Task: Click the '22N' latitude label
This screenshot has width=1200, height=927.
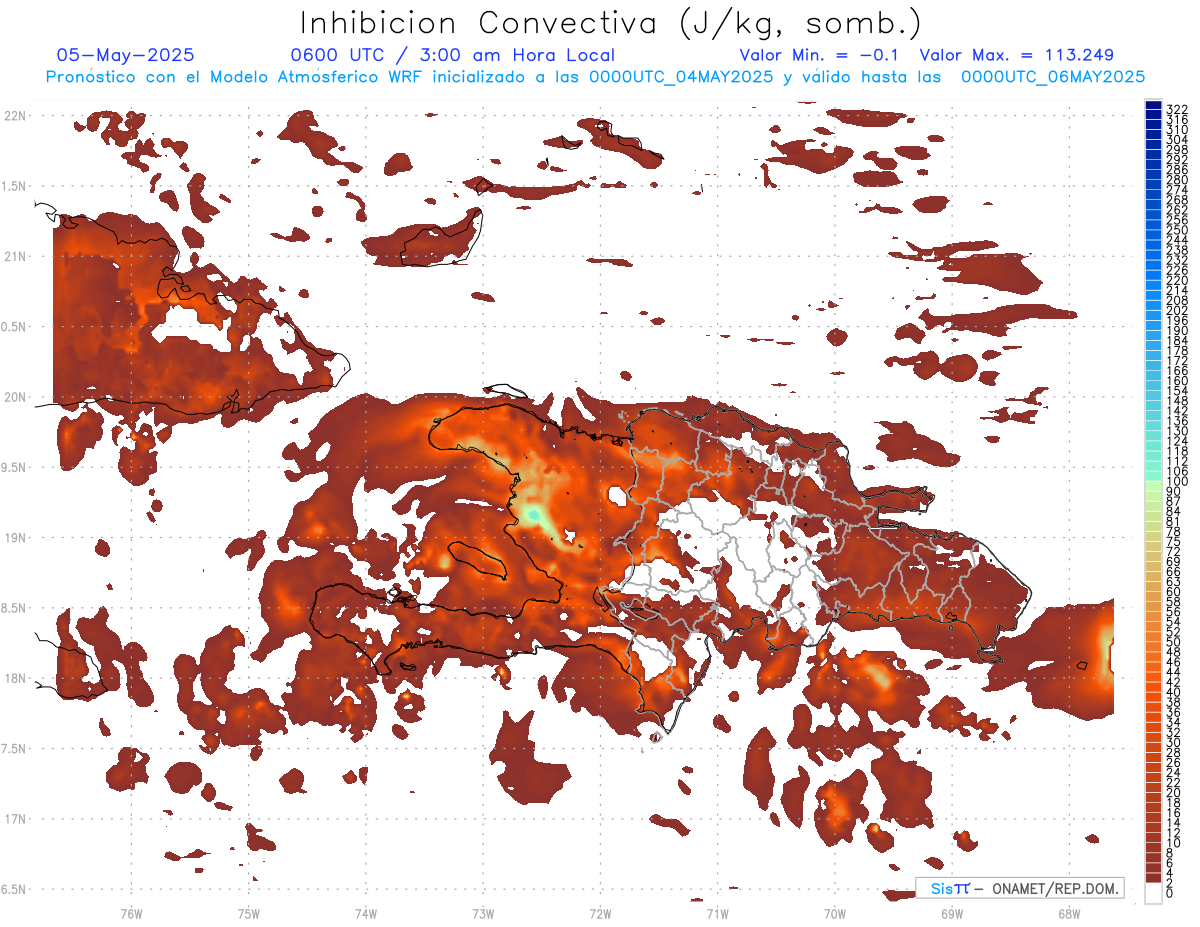Action: [x=14, y=116]
